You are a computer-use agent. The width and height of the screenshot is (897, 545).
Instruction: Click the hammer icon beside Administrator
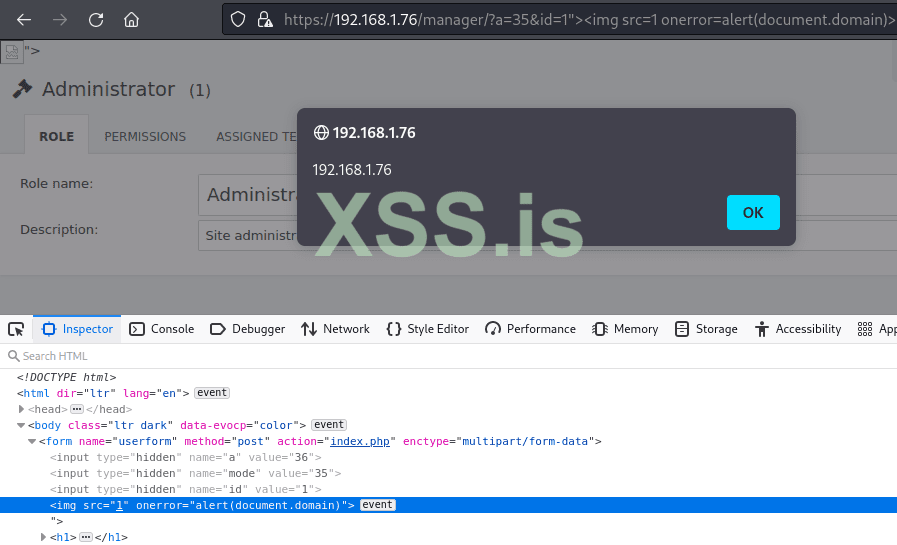tap(22, 89)
